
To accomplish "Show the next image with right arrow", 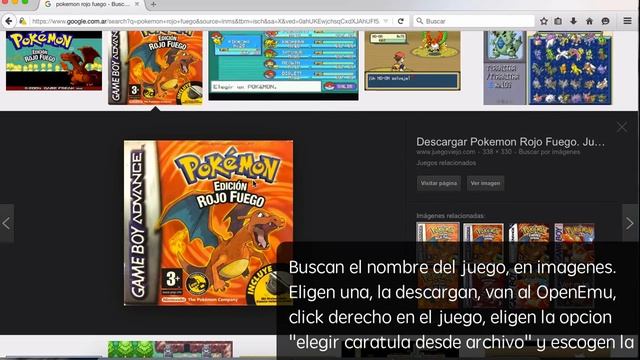I will 630,223.
